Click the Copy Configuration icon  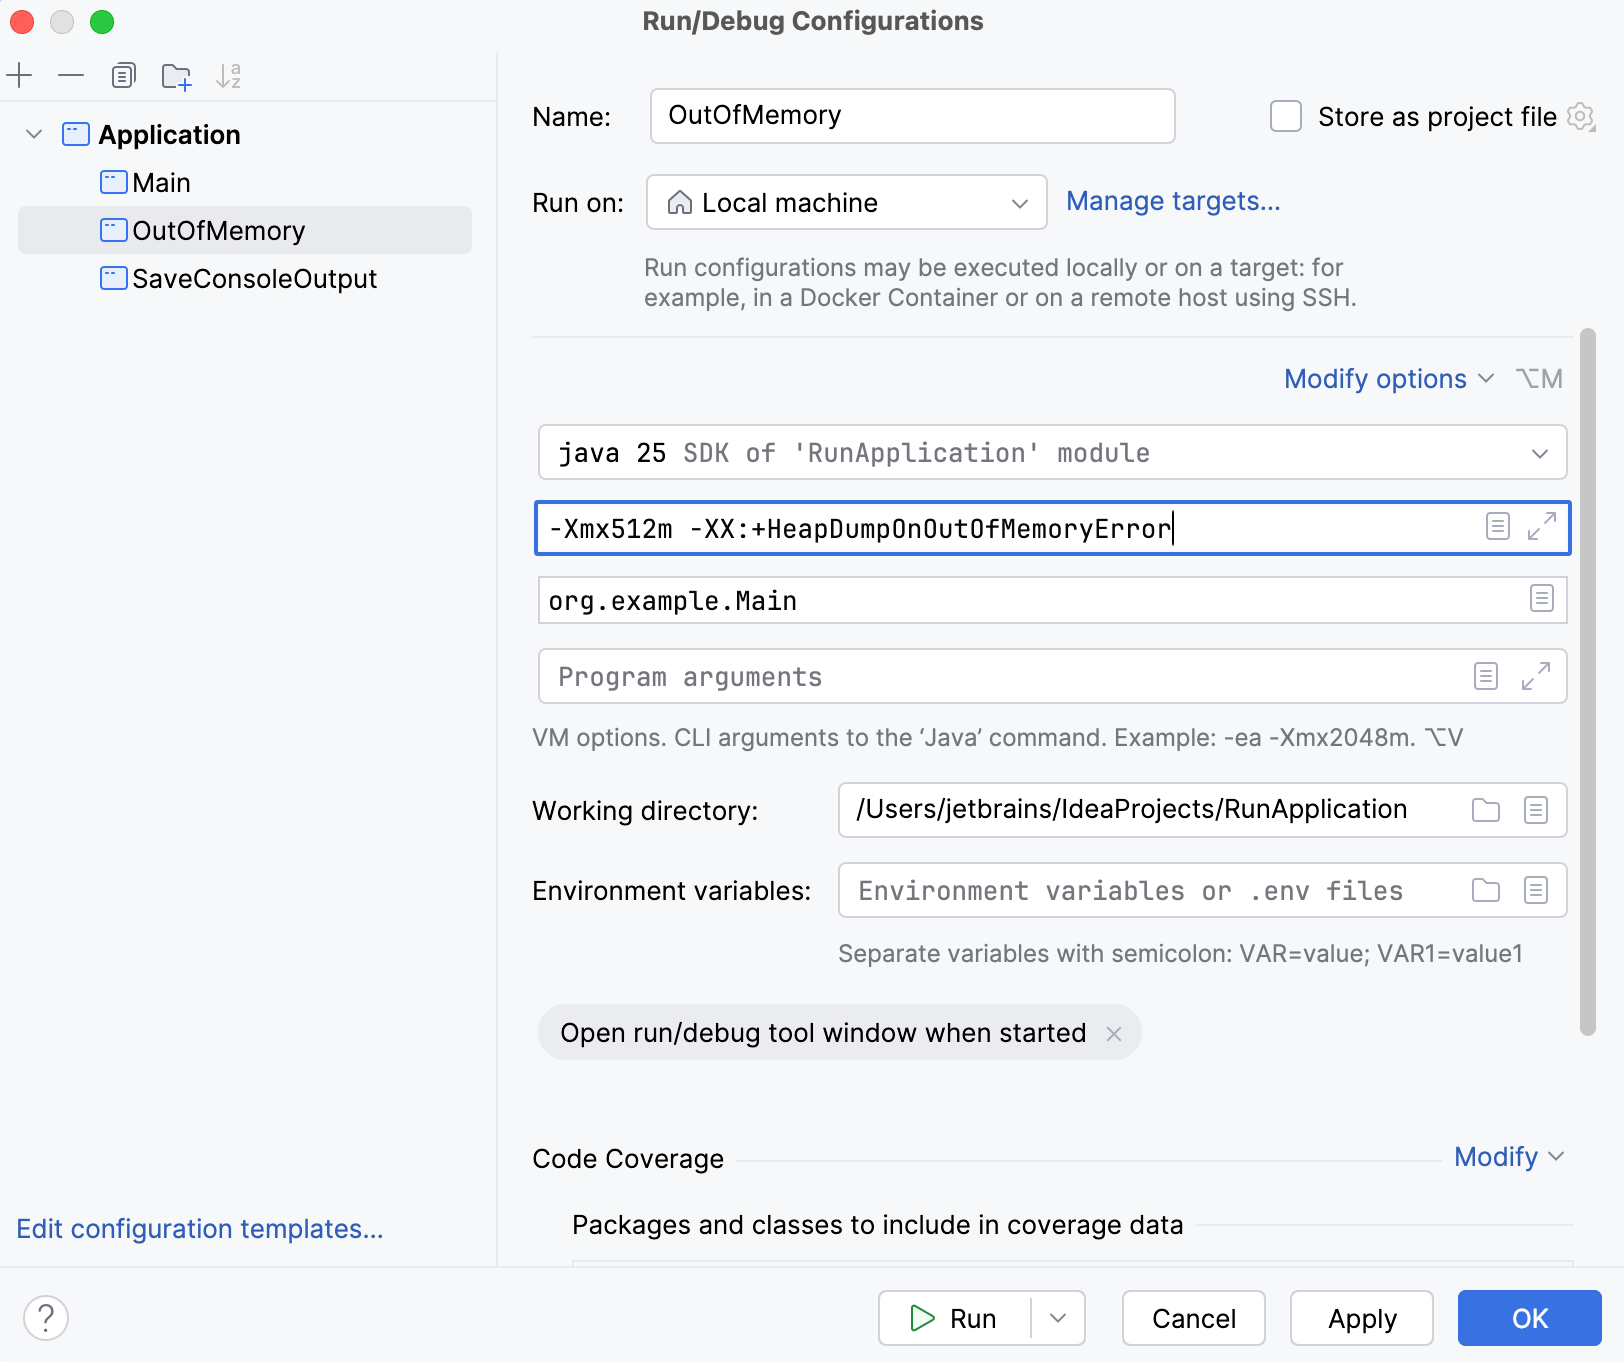[x=123, y=76]
